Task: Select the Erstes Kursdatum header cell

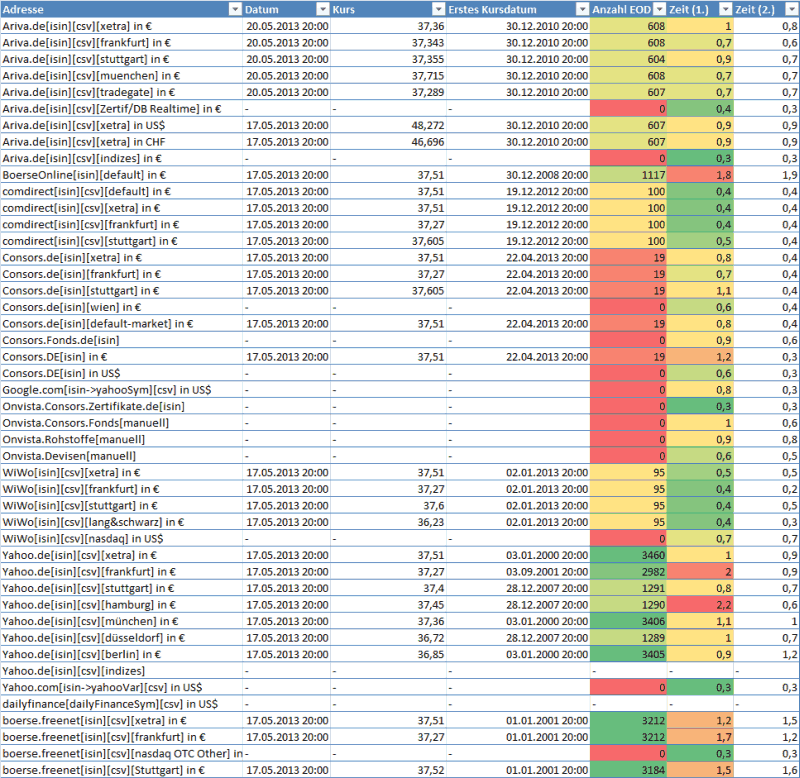Action: pos(518,9)
